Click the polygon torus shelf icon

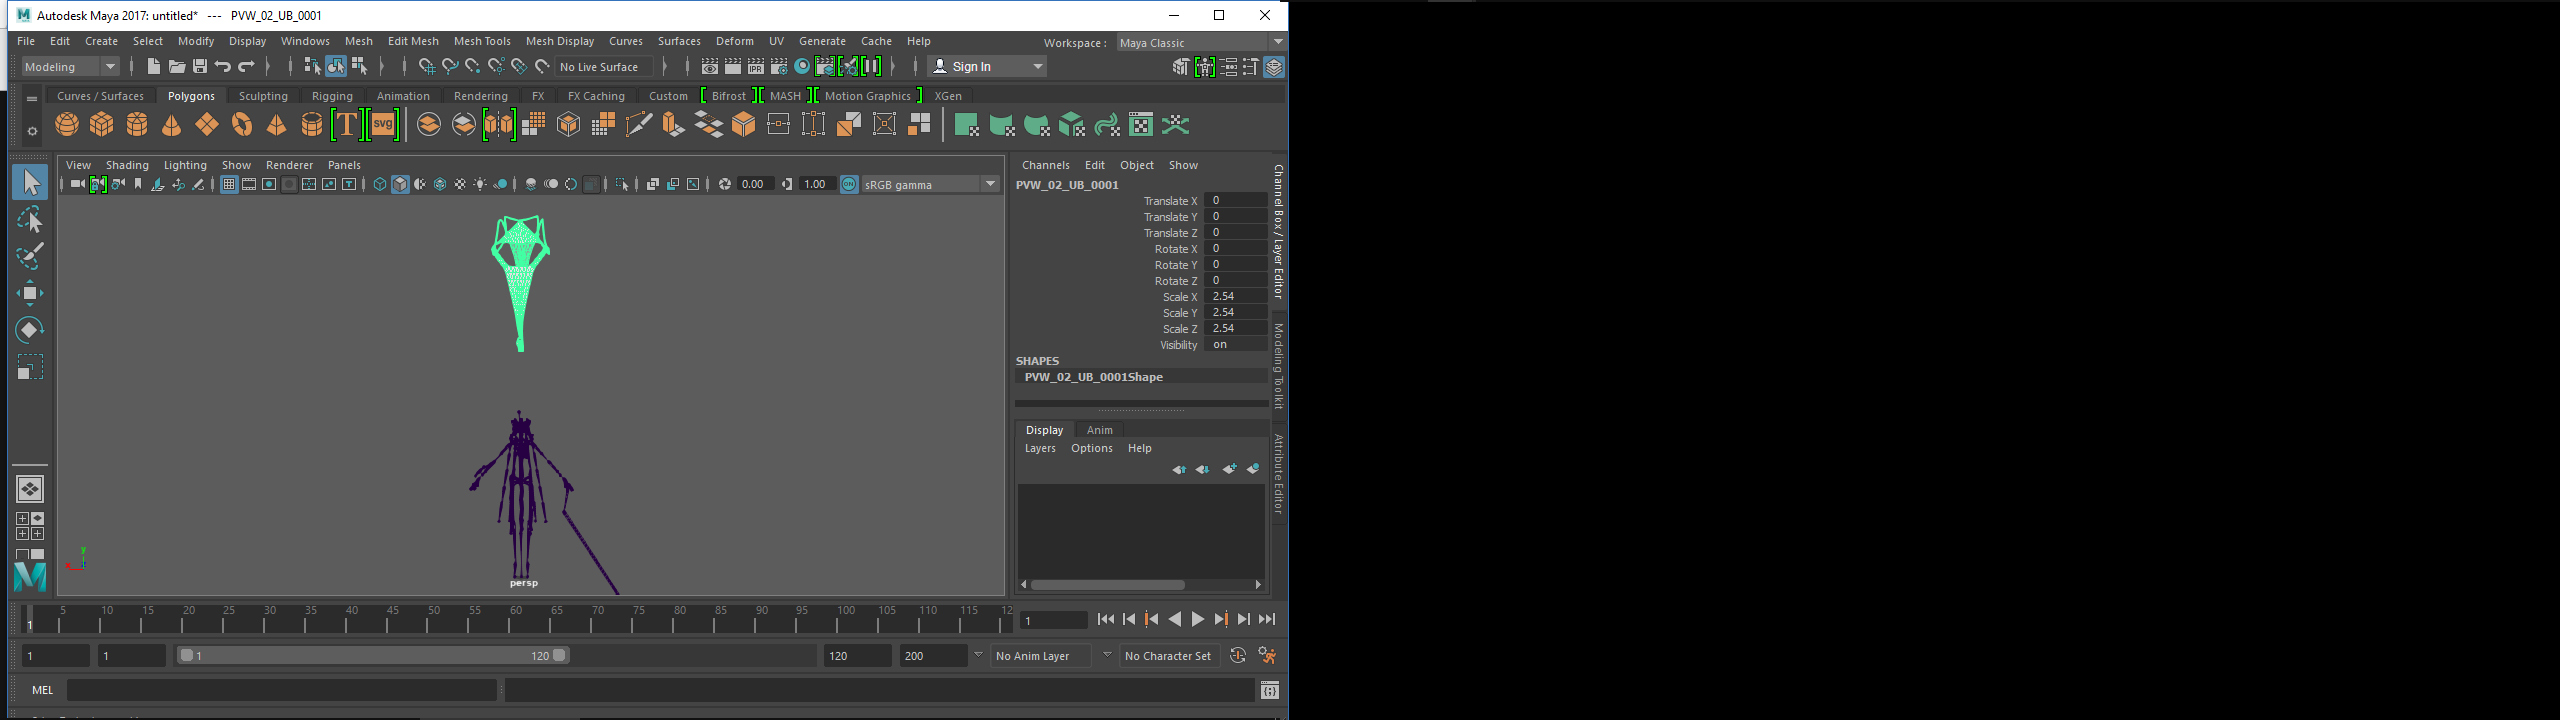[x=242, y=125]
